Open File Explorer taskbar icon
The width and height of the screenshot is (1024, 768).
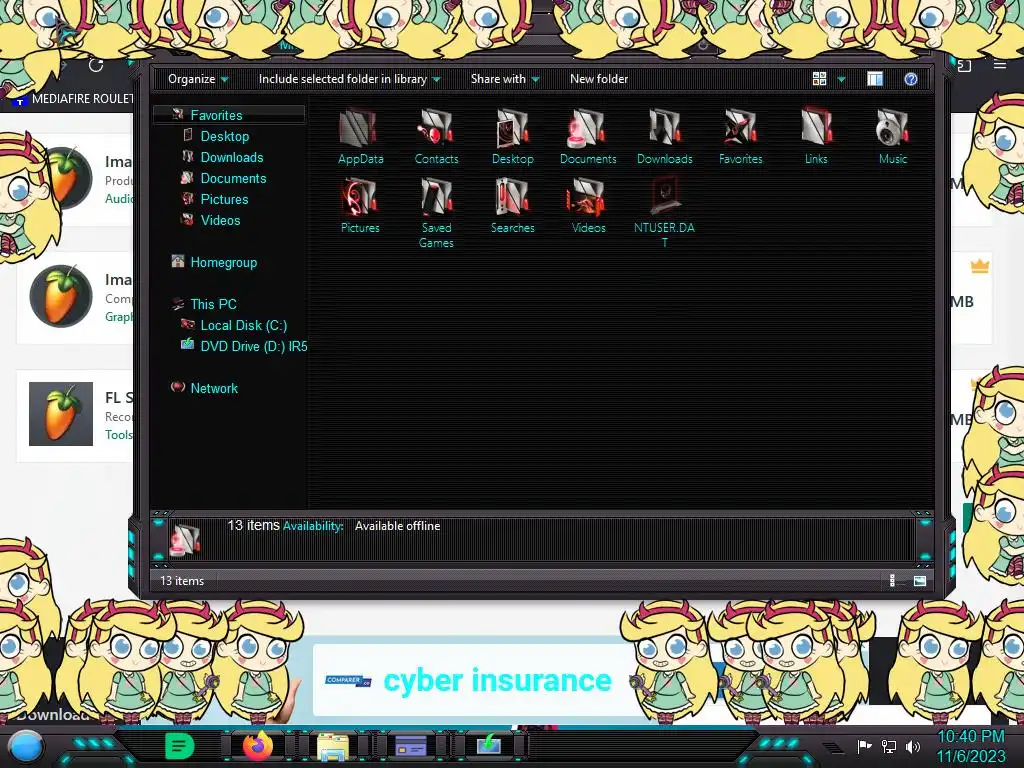pyautogui.click(x=332, y=746)
